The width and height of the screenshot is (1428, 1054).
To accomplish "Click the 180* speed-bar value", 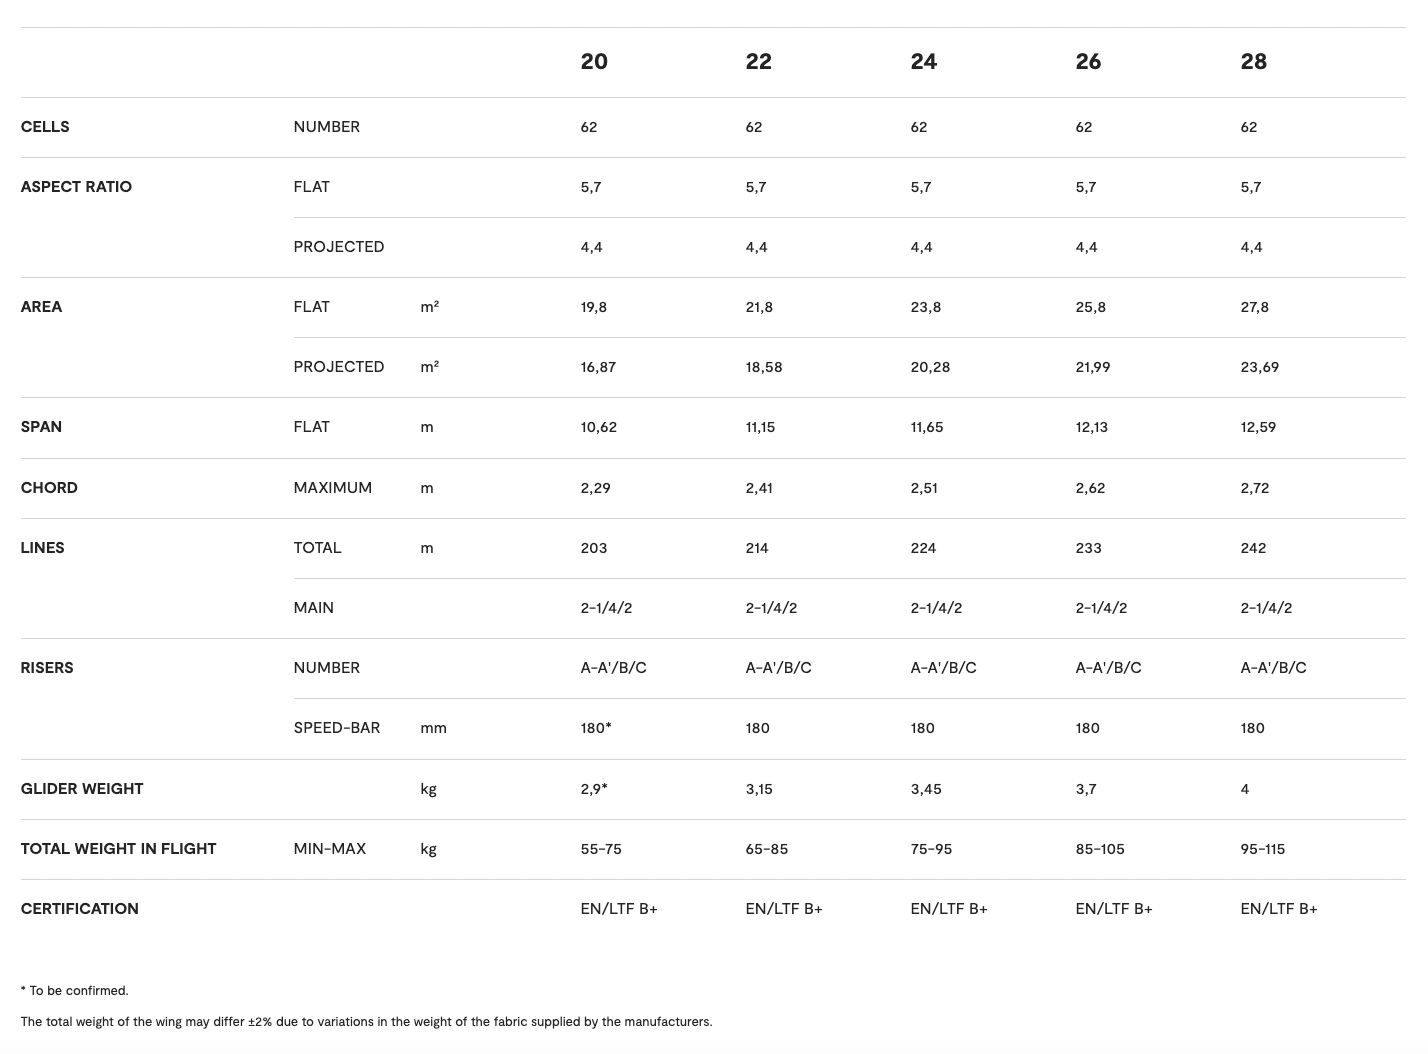I will [596, 728].
